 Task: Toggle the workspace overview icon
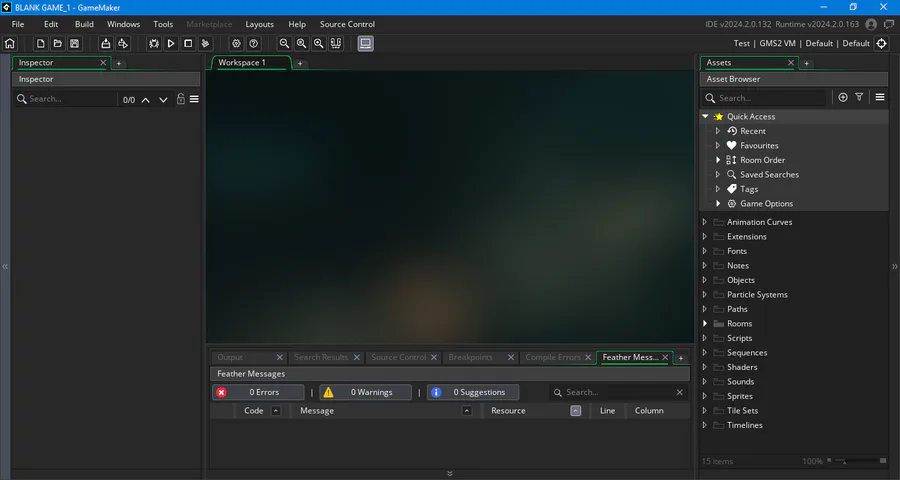point(336,44)
